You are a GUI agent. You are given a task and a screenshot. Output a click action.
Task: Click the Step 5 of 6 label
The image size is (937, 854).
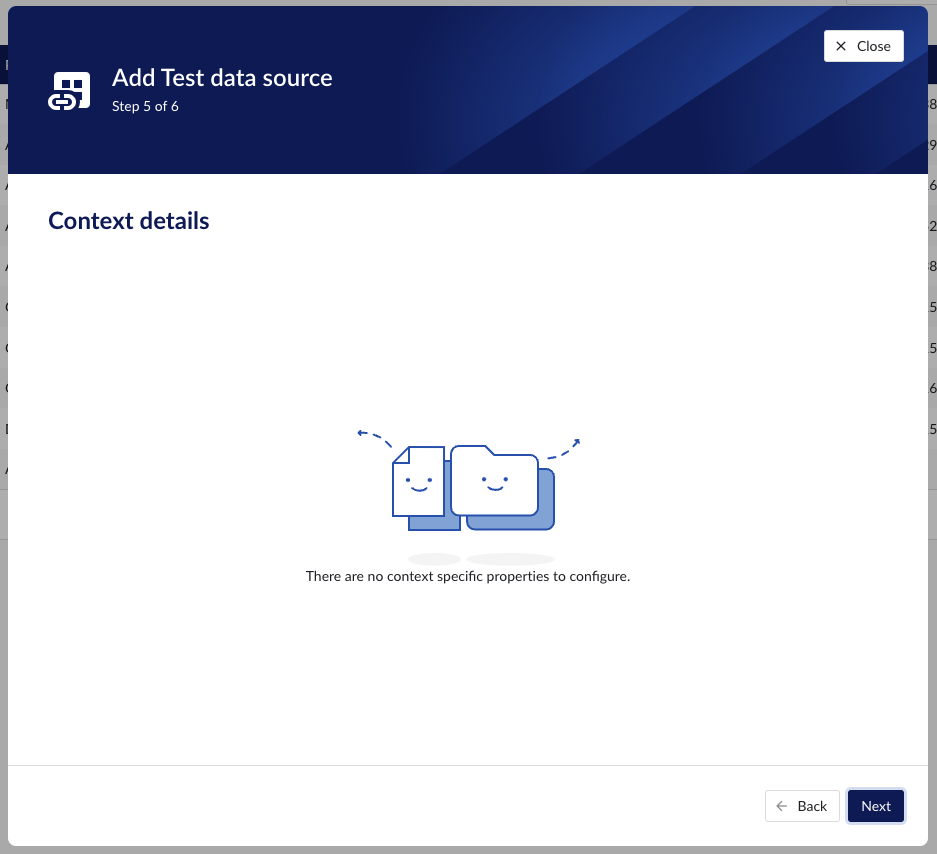(145, 105)
